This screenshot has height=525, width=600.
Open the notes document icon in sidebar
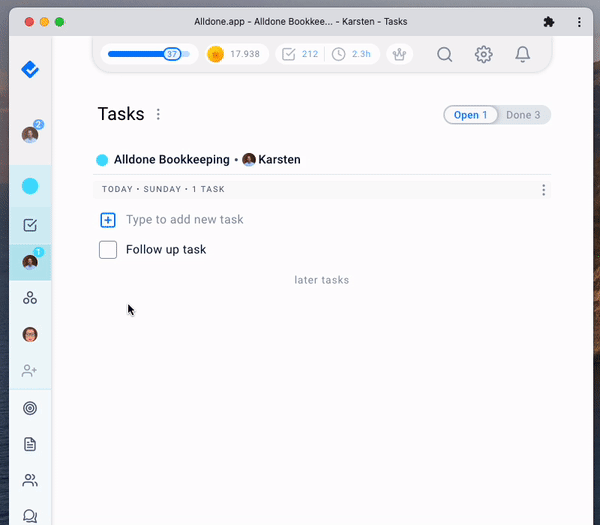(x=30, y=444)
